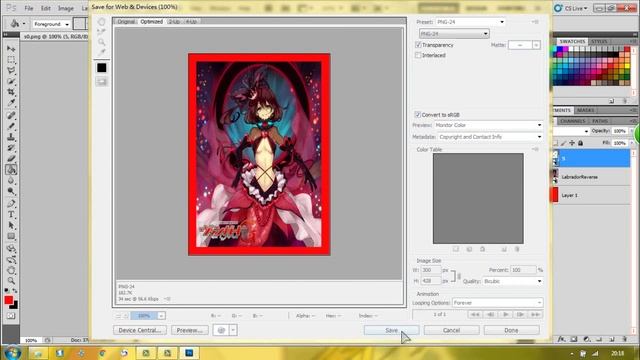Viewport: 640px width, 360px height.
Task: Select the Path Selection tool
Action: coord(11,225)
